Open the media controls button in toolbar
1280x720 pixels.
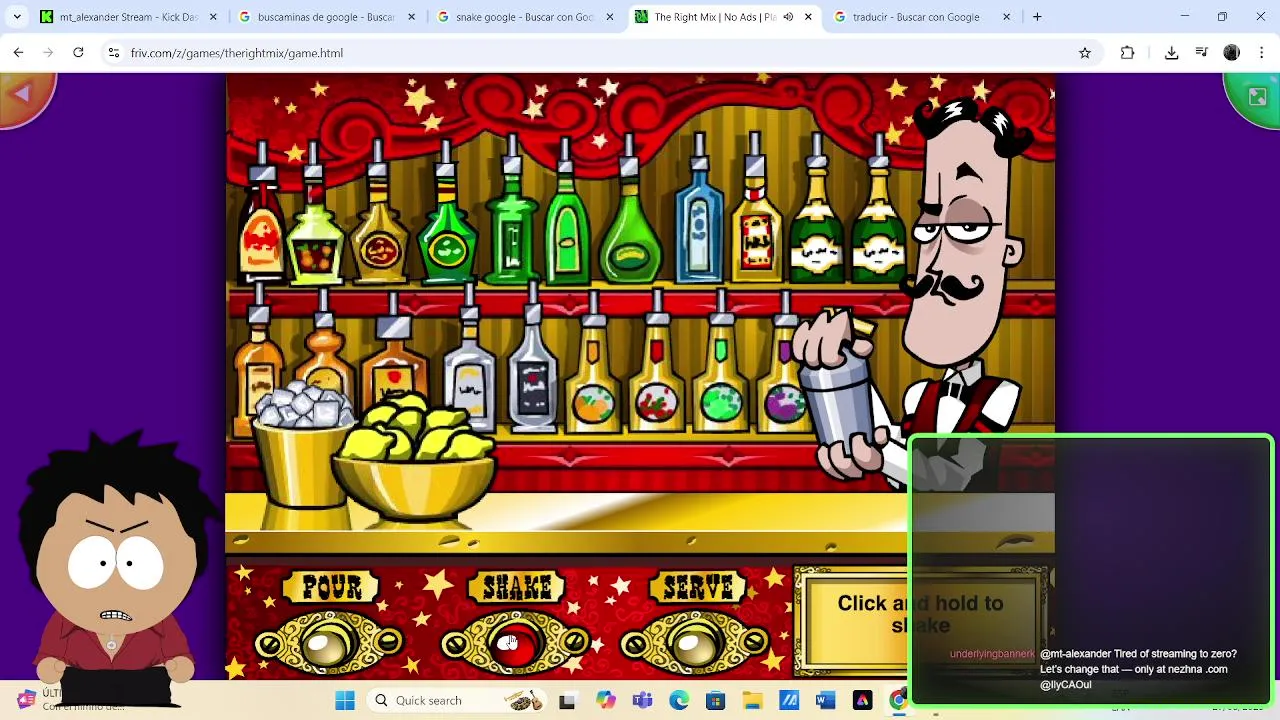pos(1202,53)
